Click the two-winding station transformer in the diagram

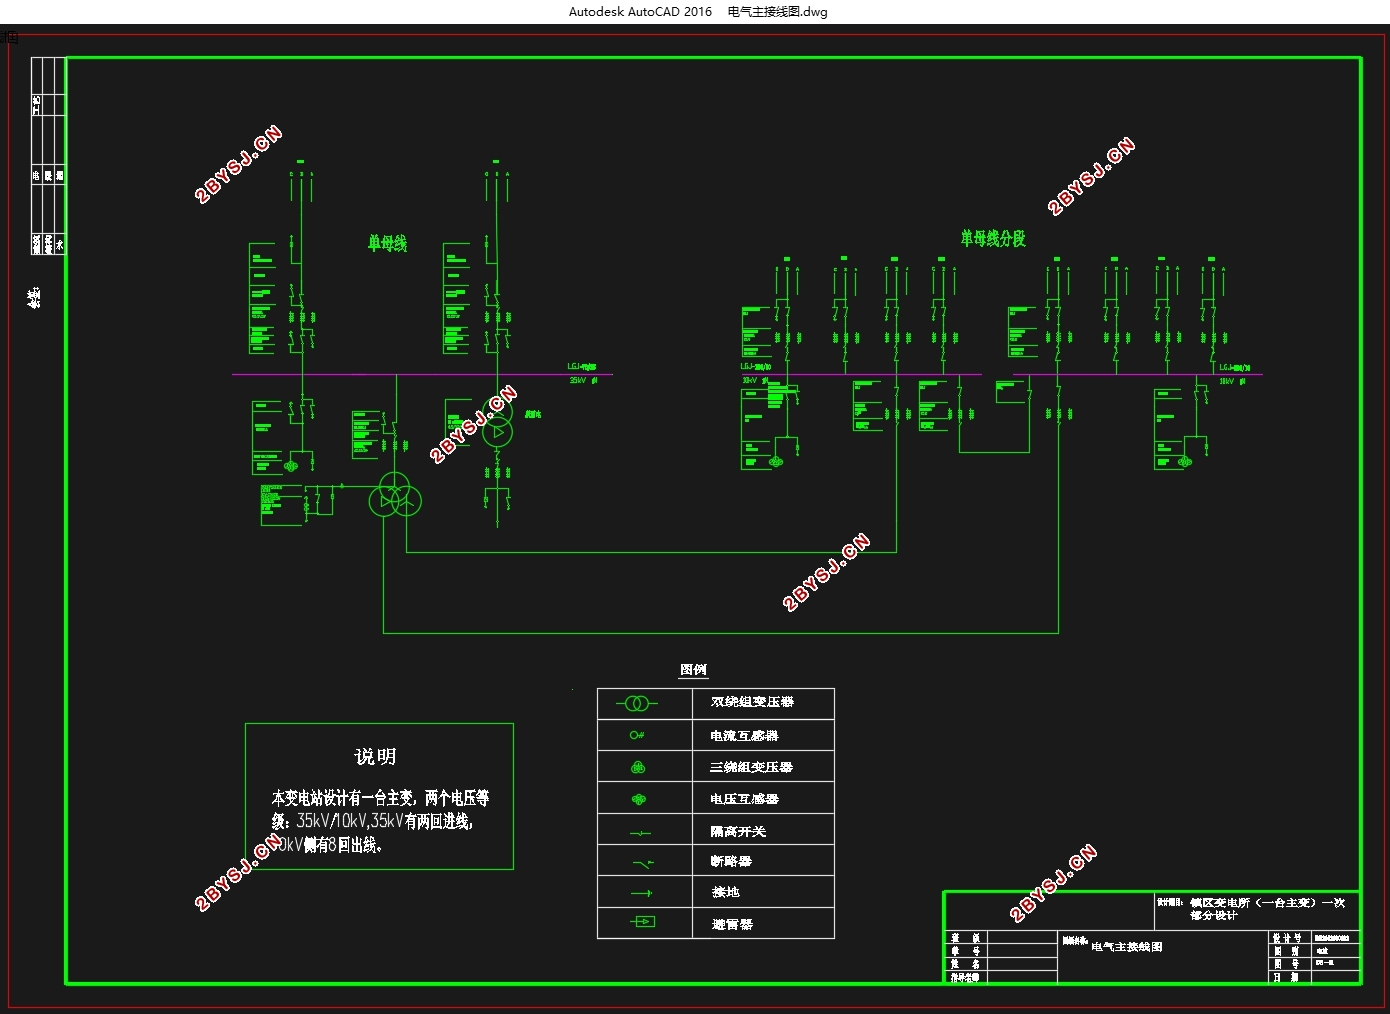pos(497,423)
